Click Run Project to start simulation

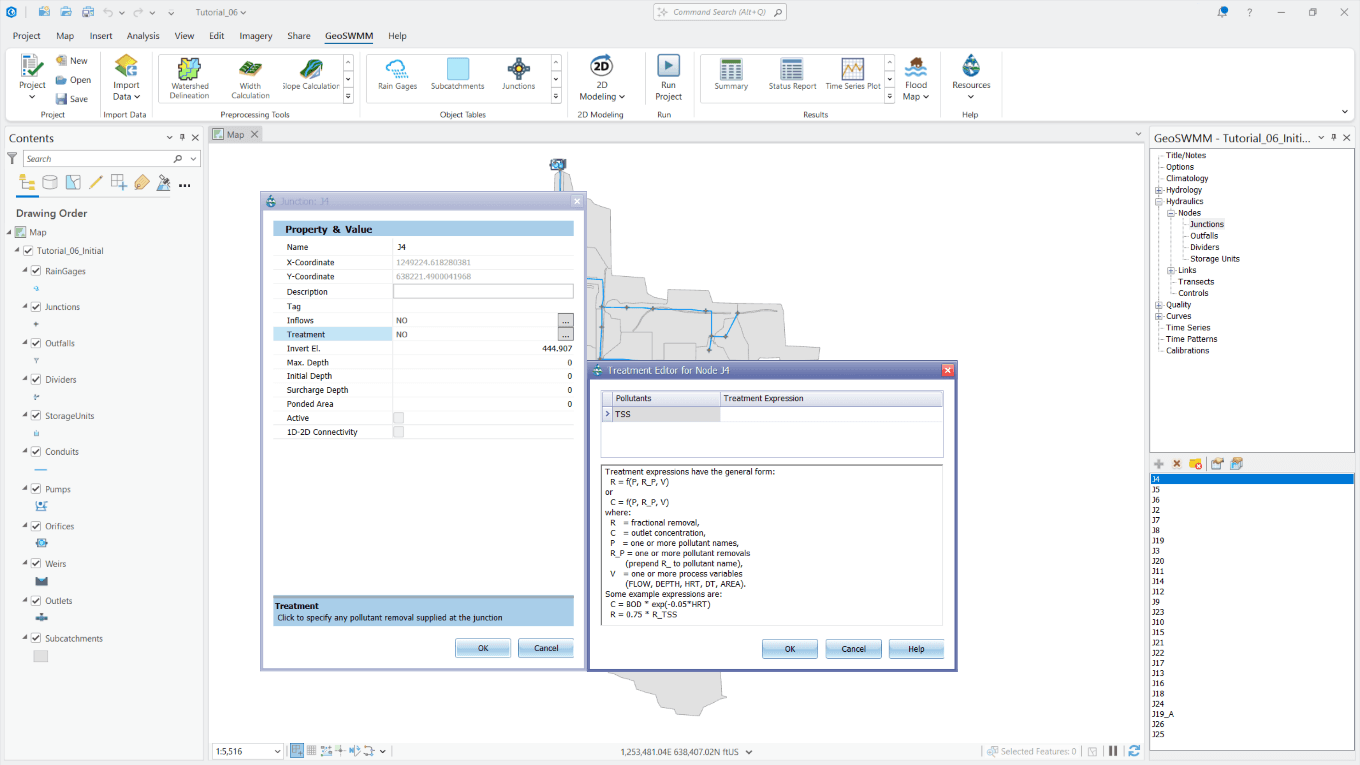[668, 77]
